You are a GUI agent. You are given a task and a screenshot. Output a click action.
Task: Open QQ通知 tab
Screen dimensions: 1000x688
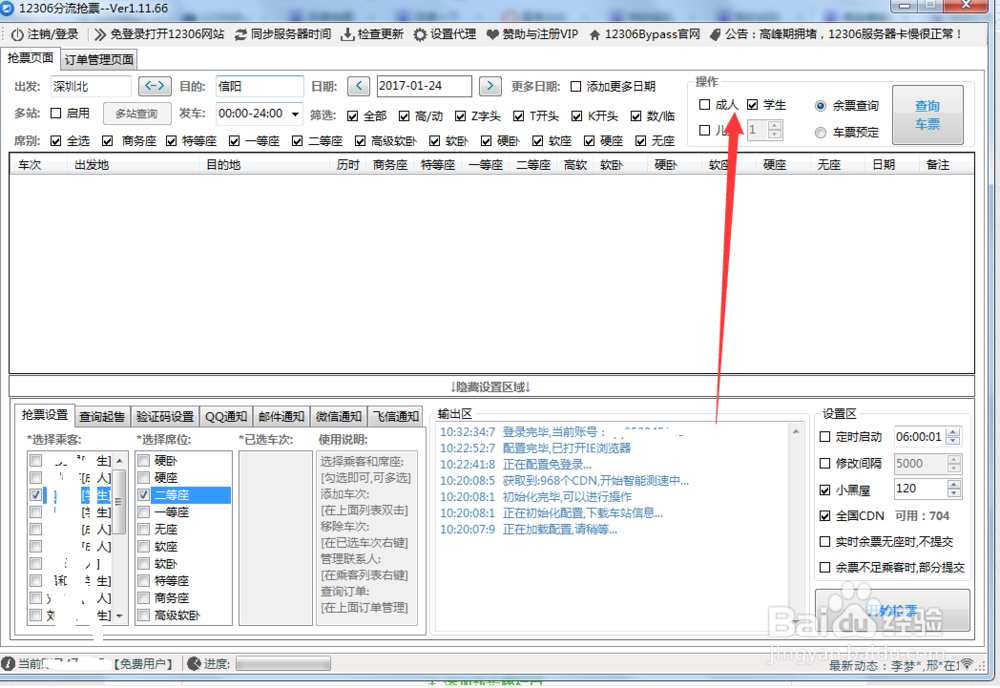pos(226,416)
